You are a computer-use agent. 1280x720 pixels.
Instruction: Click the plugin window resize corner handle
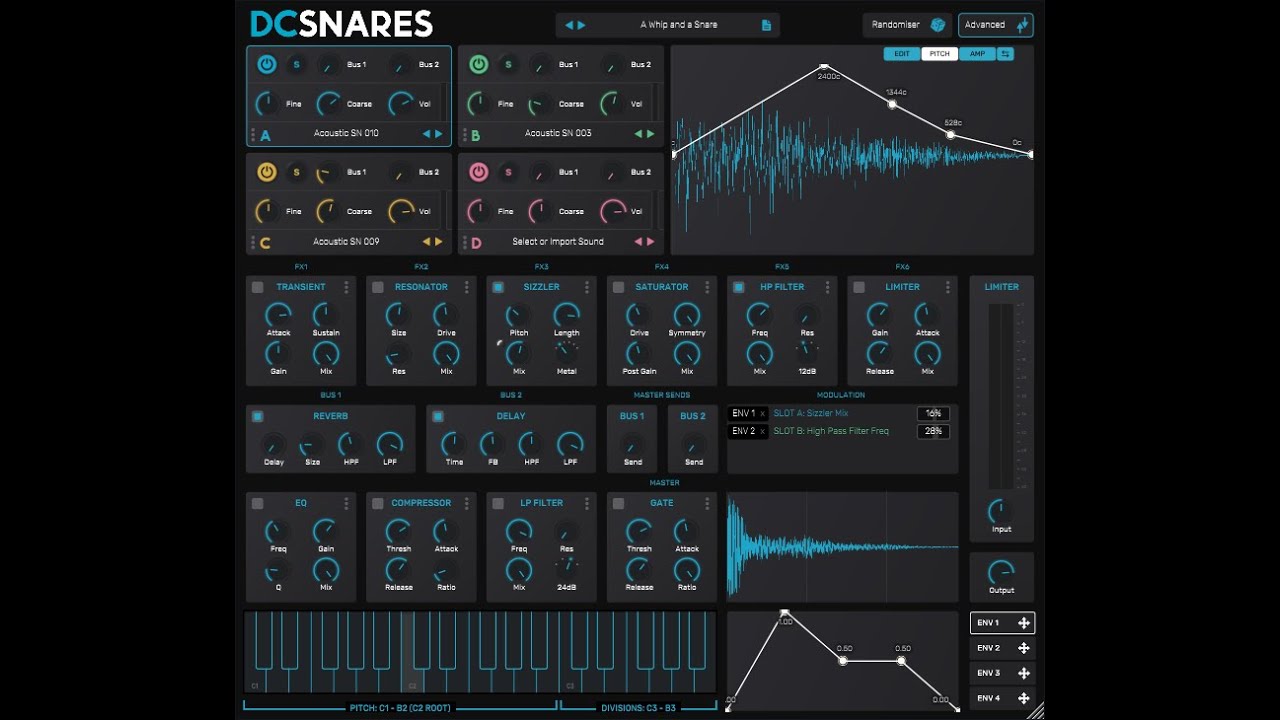pyautogui.click(x=1035, y=711)
